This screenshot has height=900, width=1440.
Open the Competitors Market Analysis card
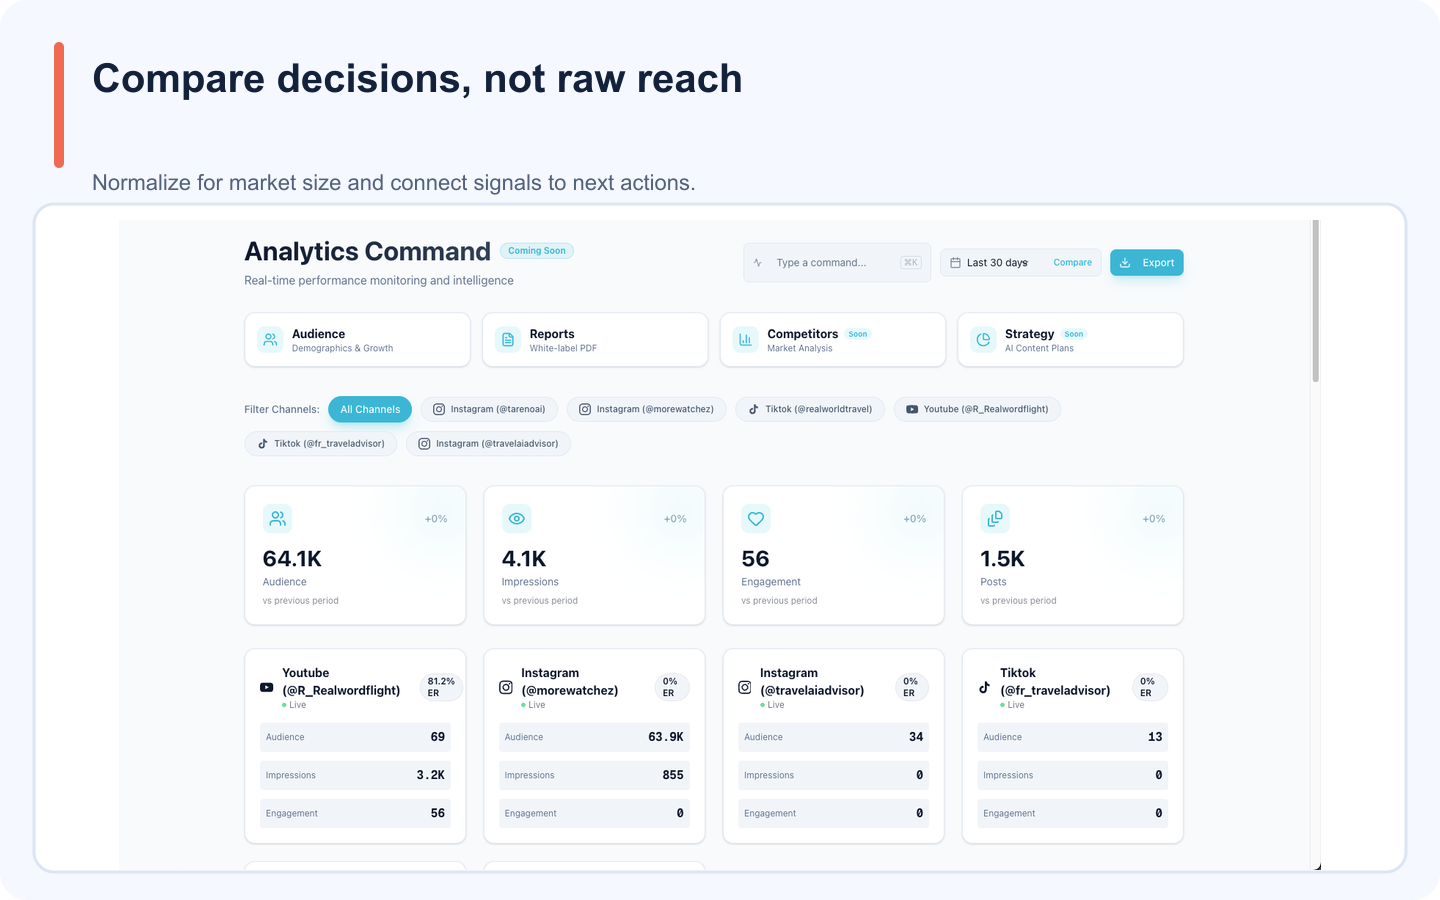point(833,340)
